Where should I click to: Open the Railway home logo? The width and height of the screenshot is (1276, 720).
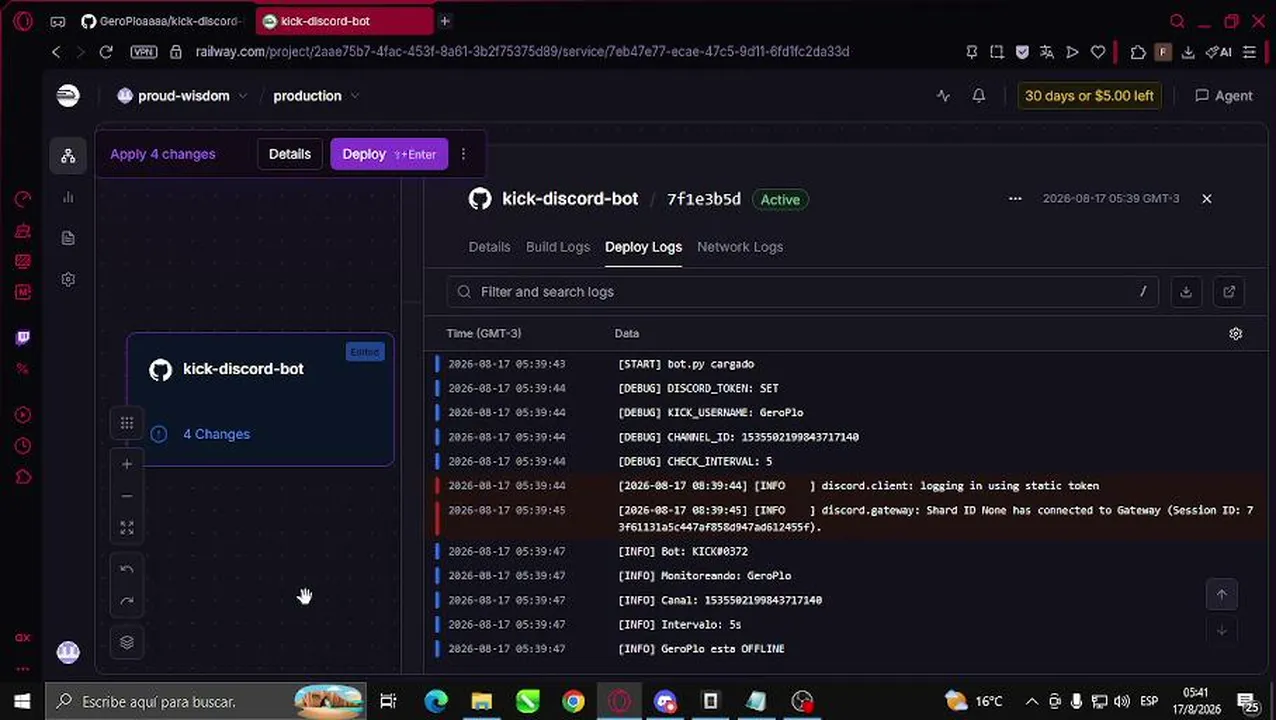coord(68,95)
